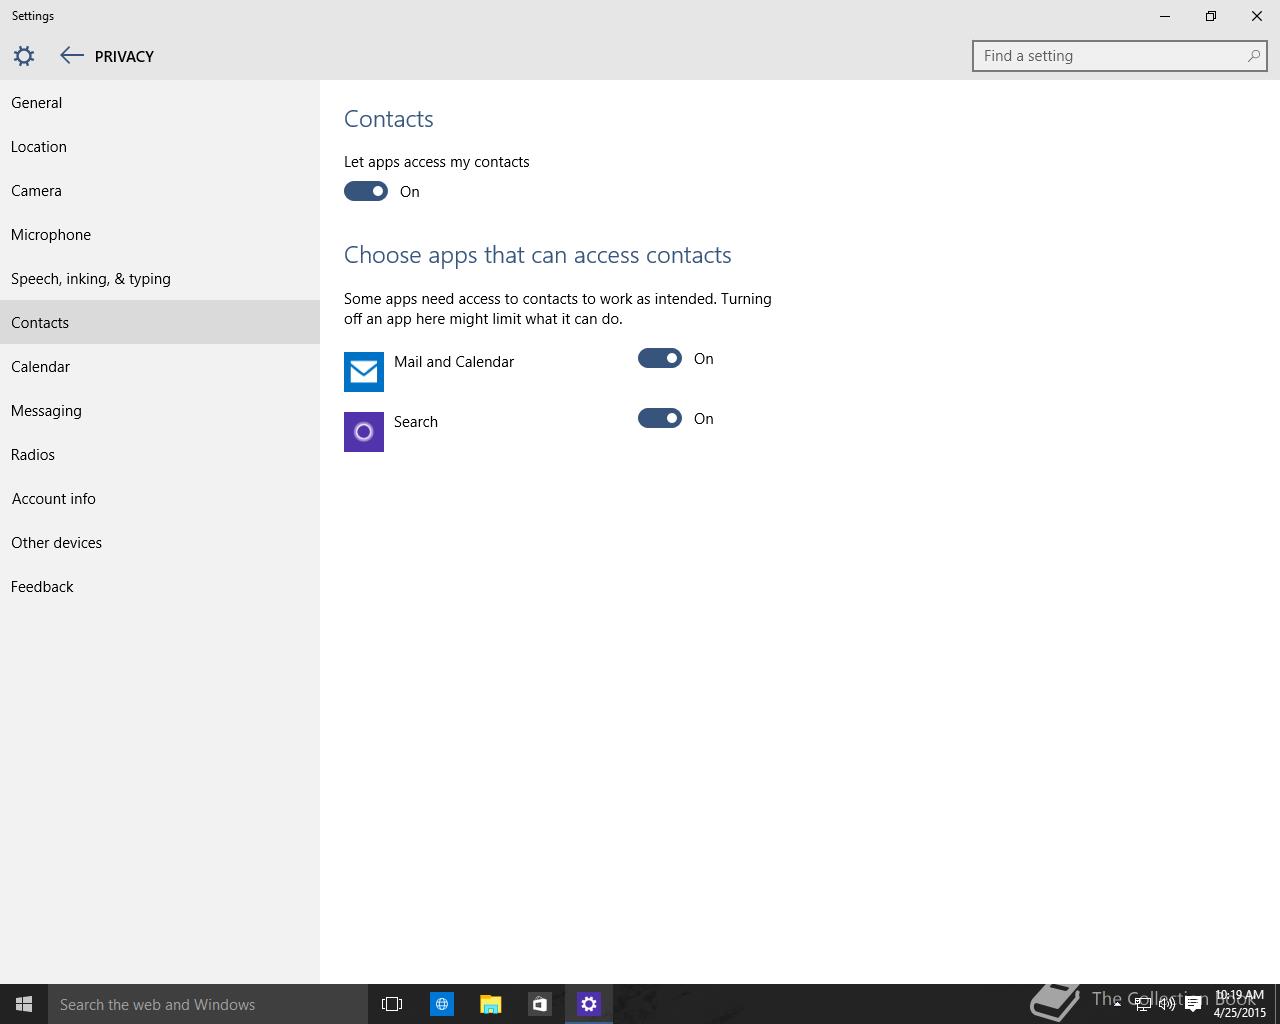Viewport: 1280px width, 1024px height.
Task: Open the Account info section
Action: [x=54, y=499]
